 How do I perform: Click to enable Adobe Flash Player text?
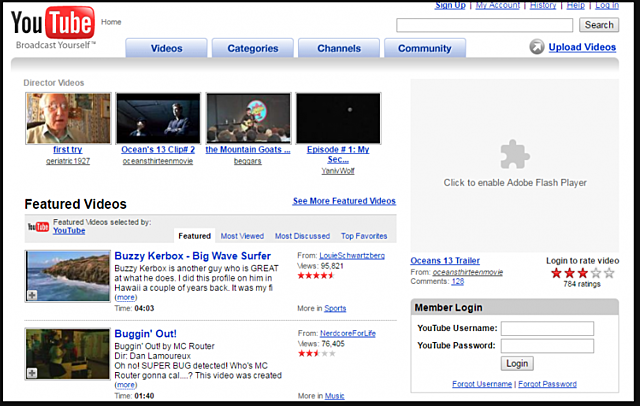tap(515, 183)
